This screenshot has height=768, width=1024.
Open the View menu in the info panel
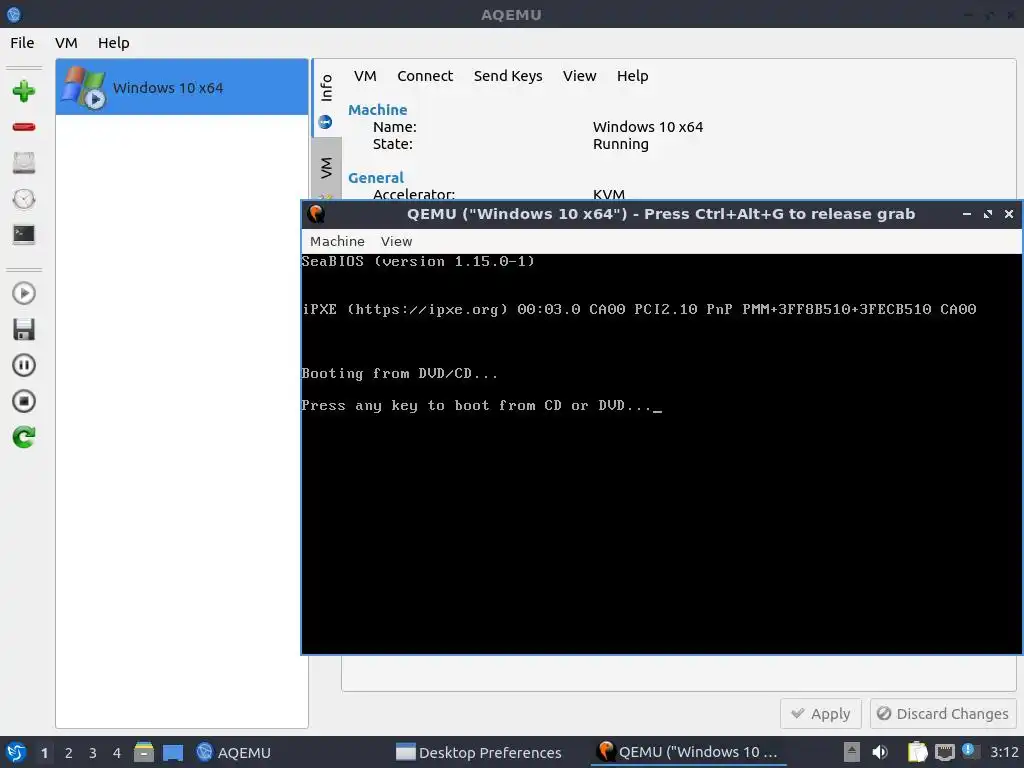(x=580, y=76)
